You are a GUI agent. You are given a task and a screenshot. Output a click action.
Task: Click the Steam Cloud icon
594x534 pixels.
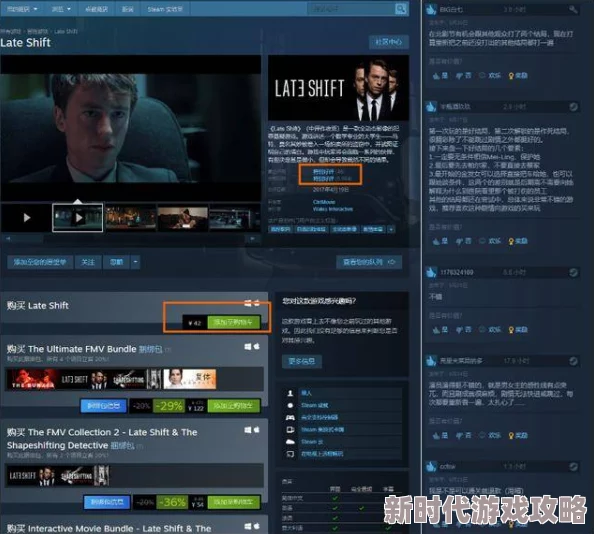click(x=290, y=442)
